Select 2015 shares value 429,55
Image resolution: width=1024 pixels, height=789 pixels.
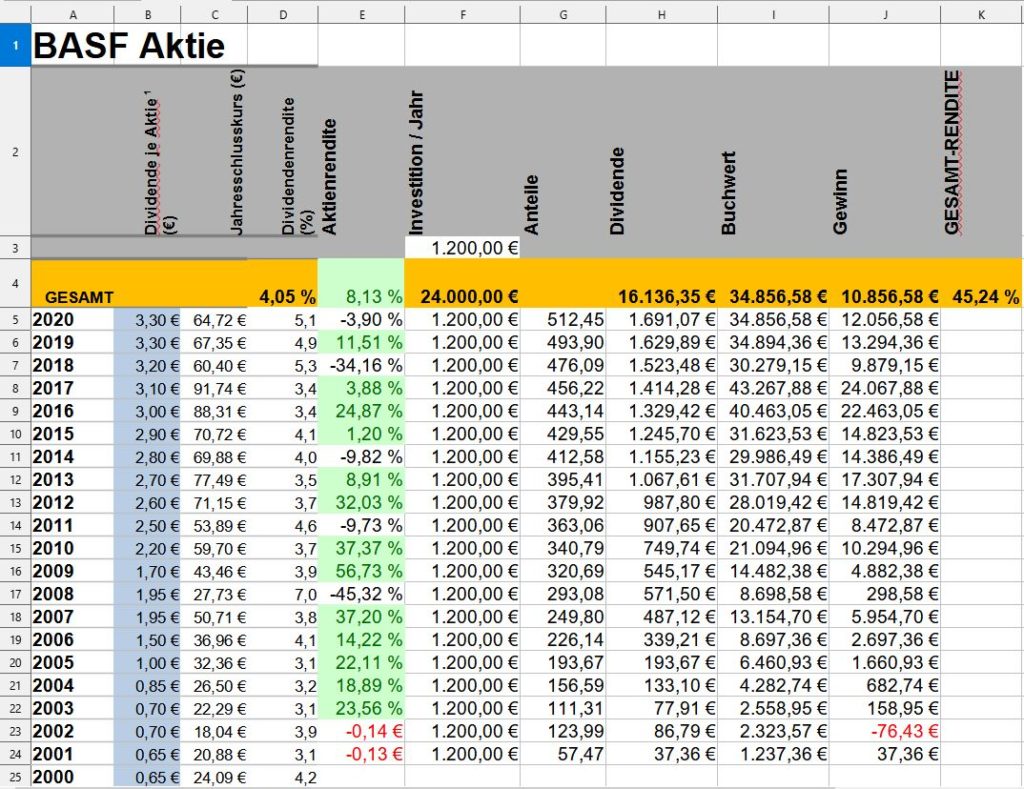coord(563,434)
